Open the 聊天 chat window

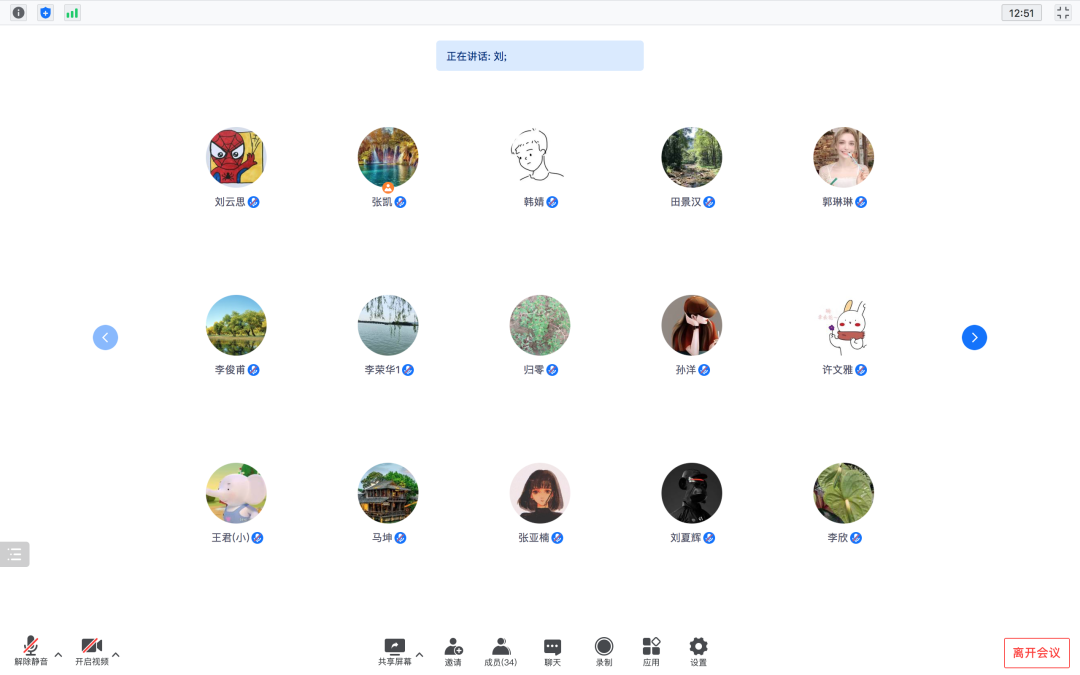click(x=552, y=651)
